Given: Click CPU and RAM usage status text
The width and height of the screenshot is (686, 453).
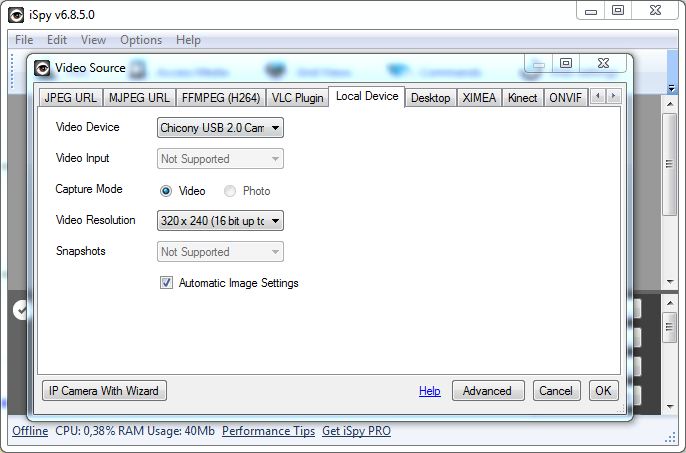Looking at the screenshot, I should (x=135, y=431).
